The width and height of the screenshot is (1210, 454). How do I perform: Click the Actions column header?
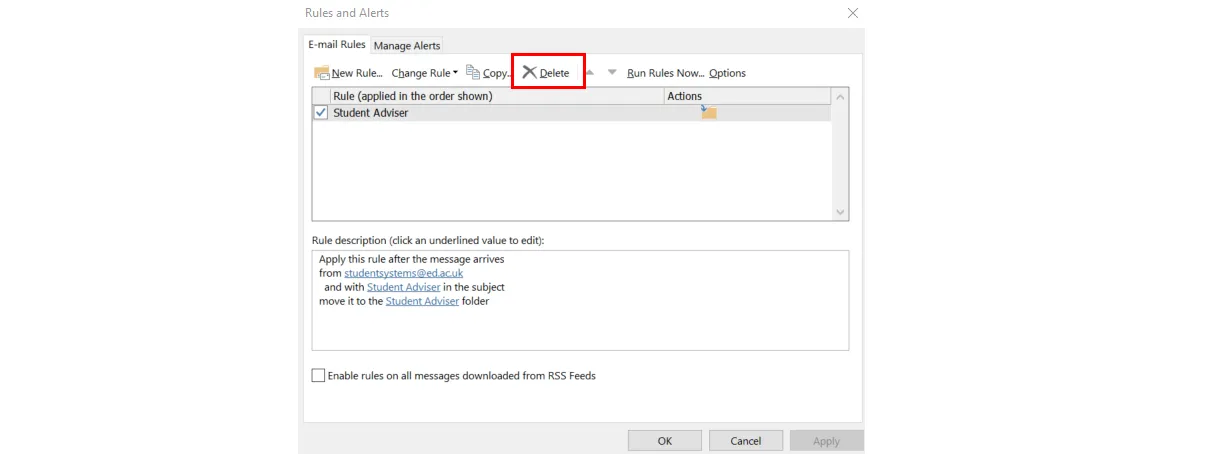click(748, 96)
